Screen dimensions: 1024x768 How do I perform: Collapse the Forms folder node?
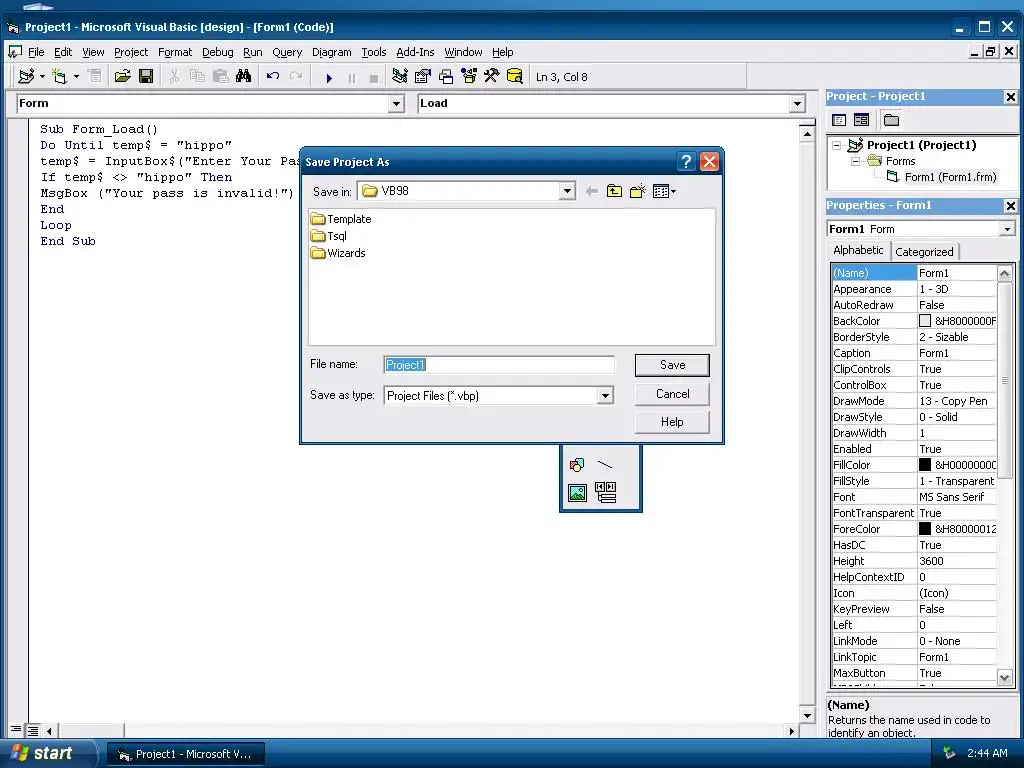[x=855, y=161]
